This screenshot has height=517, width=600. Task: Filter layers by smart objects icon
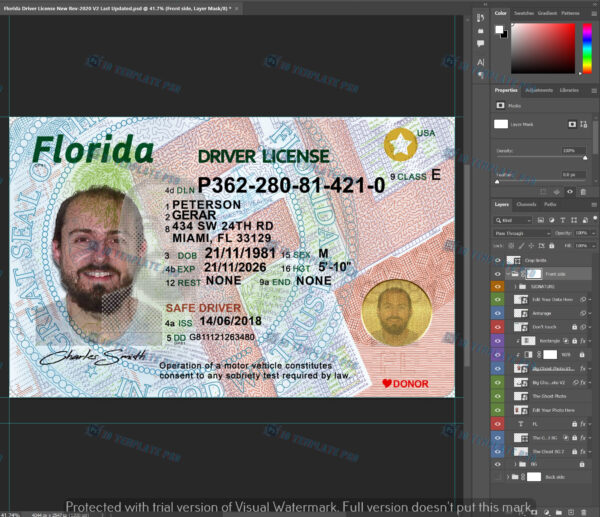tap(585, 220)
